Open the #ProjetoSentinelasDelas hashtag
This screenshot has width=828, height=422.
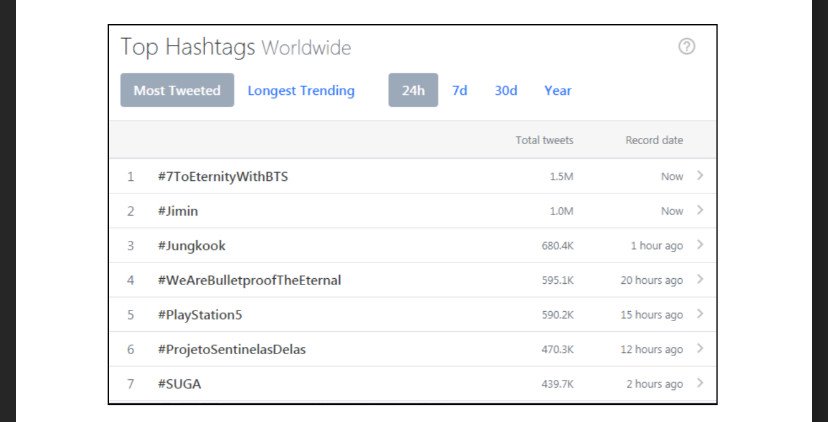click(231, 350)
